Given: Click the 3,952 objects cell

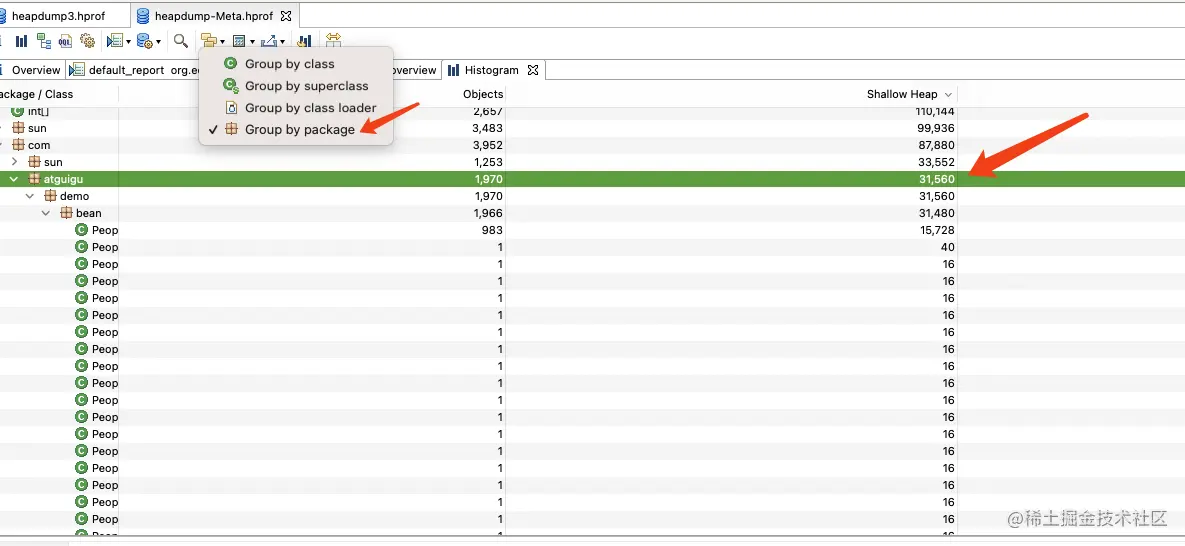Looking at the screenshot, I should [487, 145].
